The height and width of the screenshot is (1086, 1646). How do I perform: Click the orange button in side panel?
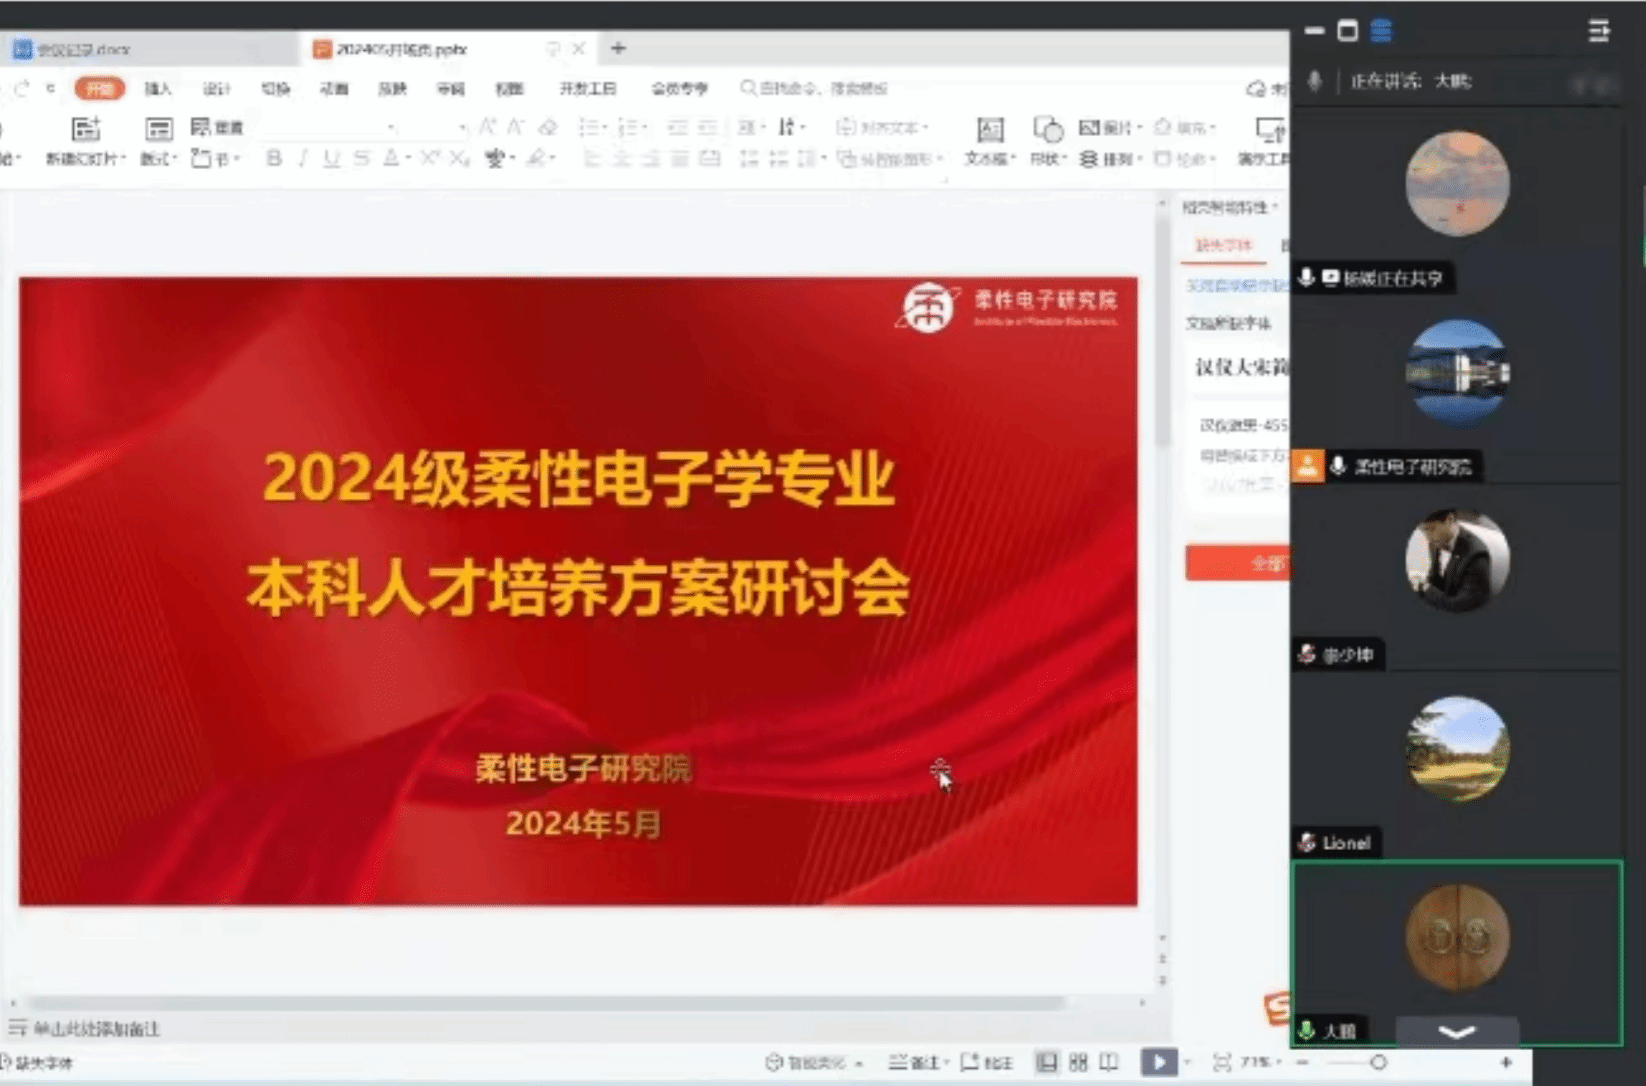point(1238,563)
